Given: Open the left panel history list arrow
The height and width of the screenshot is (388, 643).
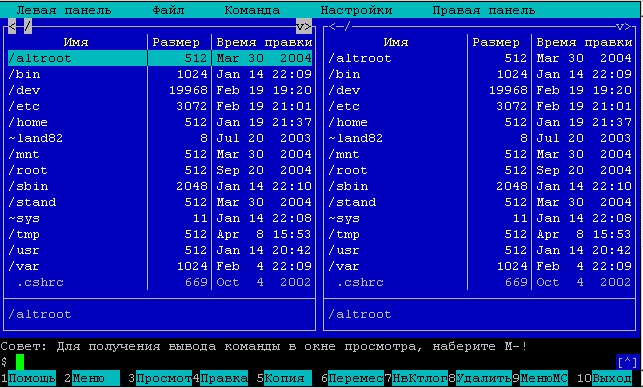Looking at the screenshot, I should pyautogui.click(x=303, y=27).
